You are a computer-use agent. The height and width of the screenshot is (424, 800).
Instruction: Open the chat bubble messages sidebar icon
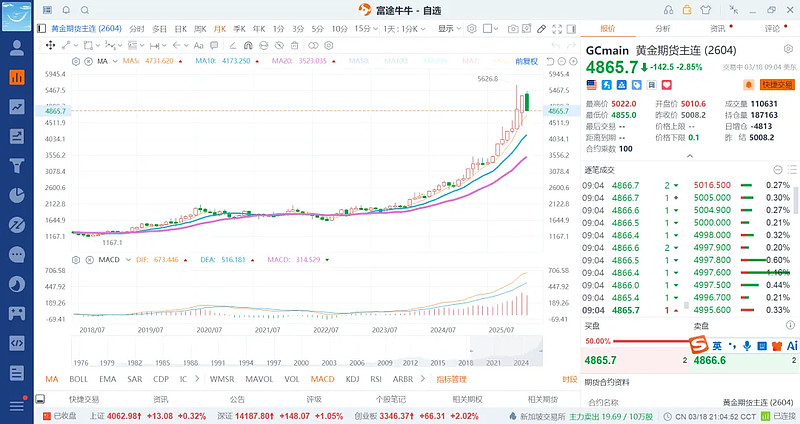click(17, 254)
